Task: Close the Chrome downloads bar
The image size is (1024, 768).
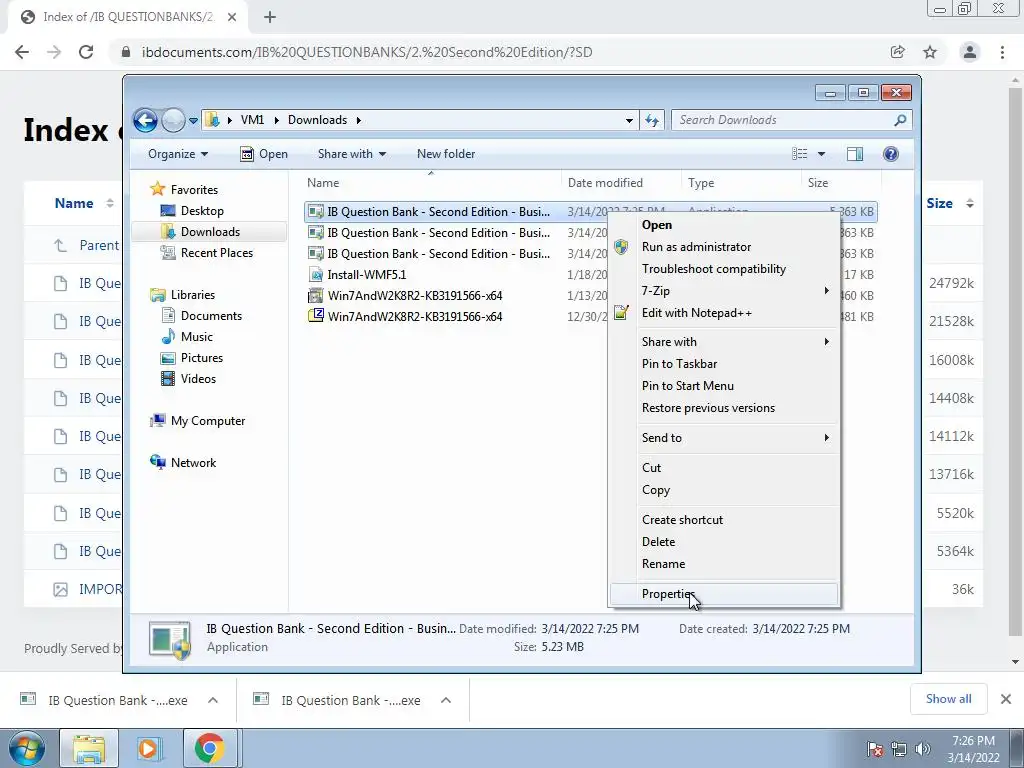Action: coord(1006,699)
